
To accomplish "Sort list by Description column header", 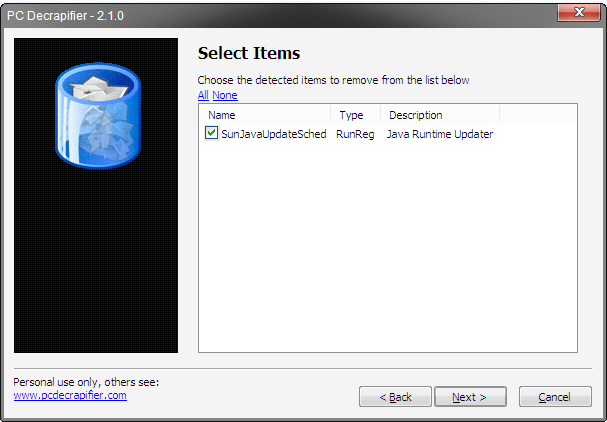I will point(440,115).
